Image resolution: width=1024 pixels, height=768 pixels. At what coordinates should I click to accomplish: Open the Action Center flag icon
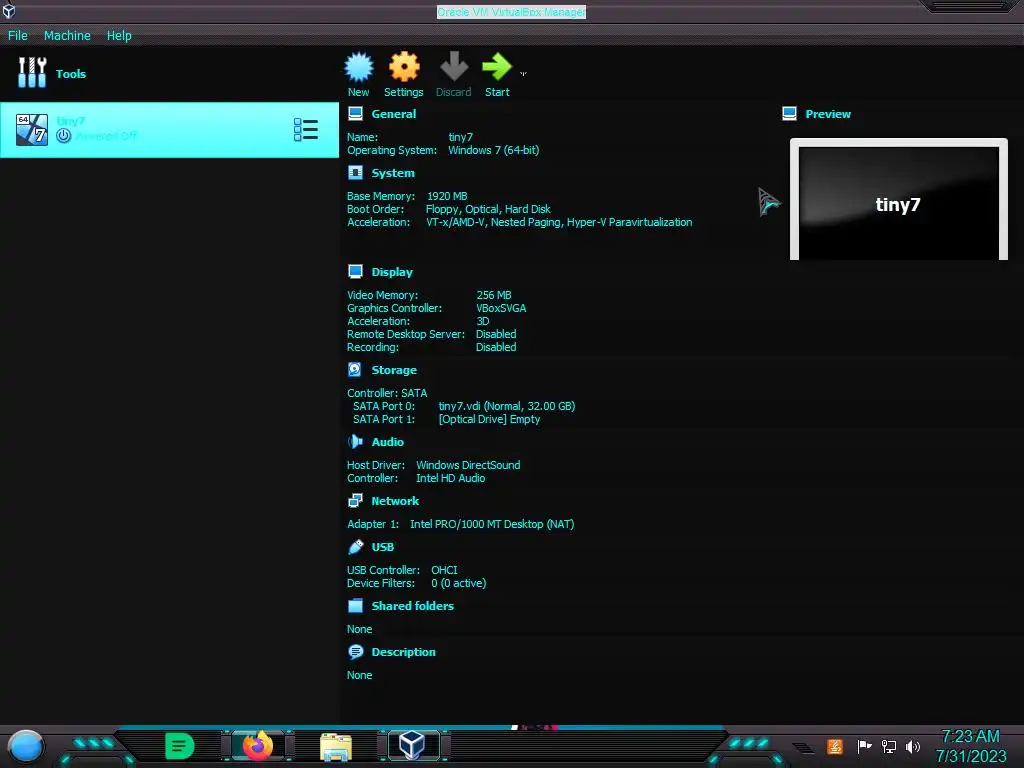point(864,746)
